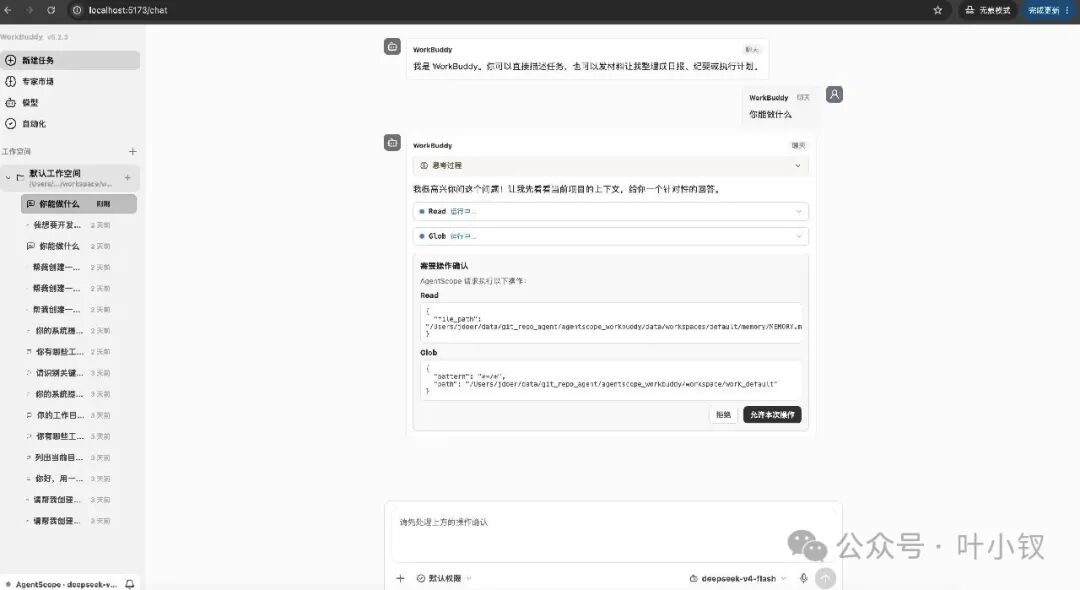Expand the Read 运行中 tool call row

[610, 211]
